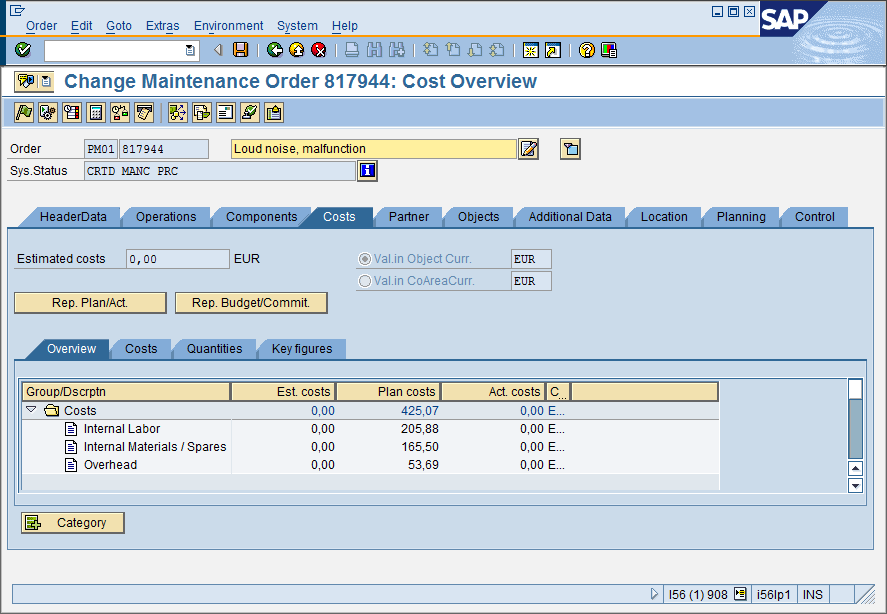Click the green checkmark Enter icon
Screen dimensions: 887x614
click(x=23, y=50)
